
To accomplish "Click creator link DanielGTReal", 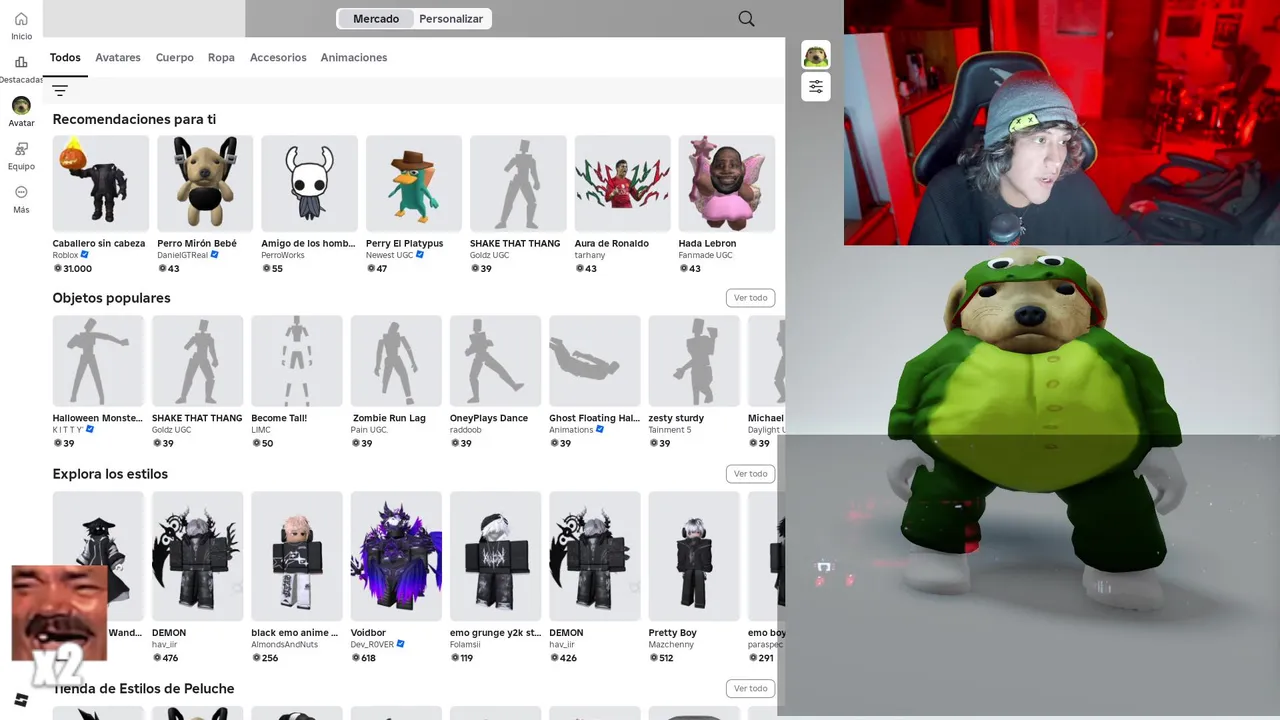I will click(x=182, y=255).
